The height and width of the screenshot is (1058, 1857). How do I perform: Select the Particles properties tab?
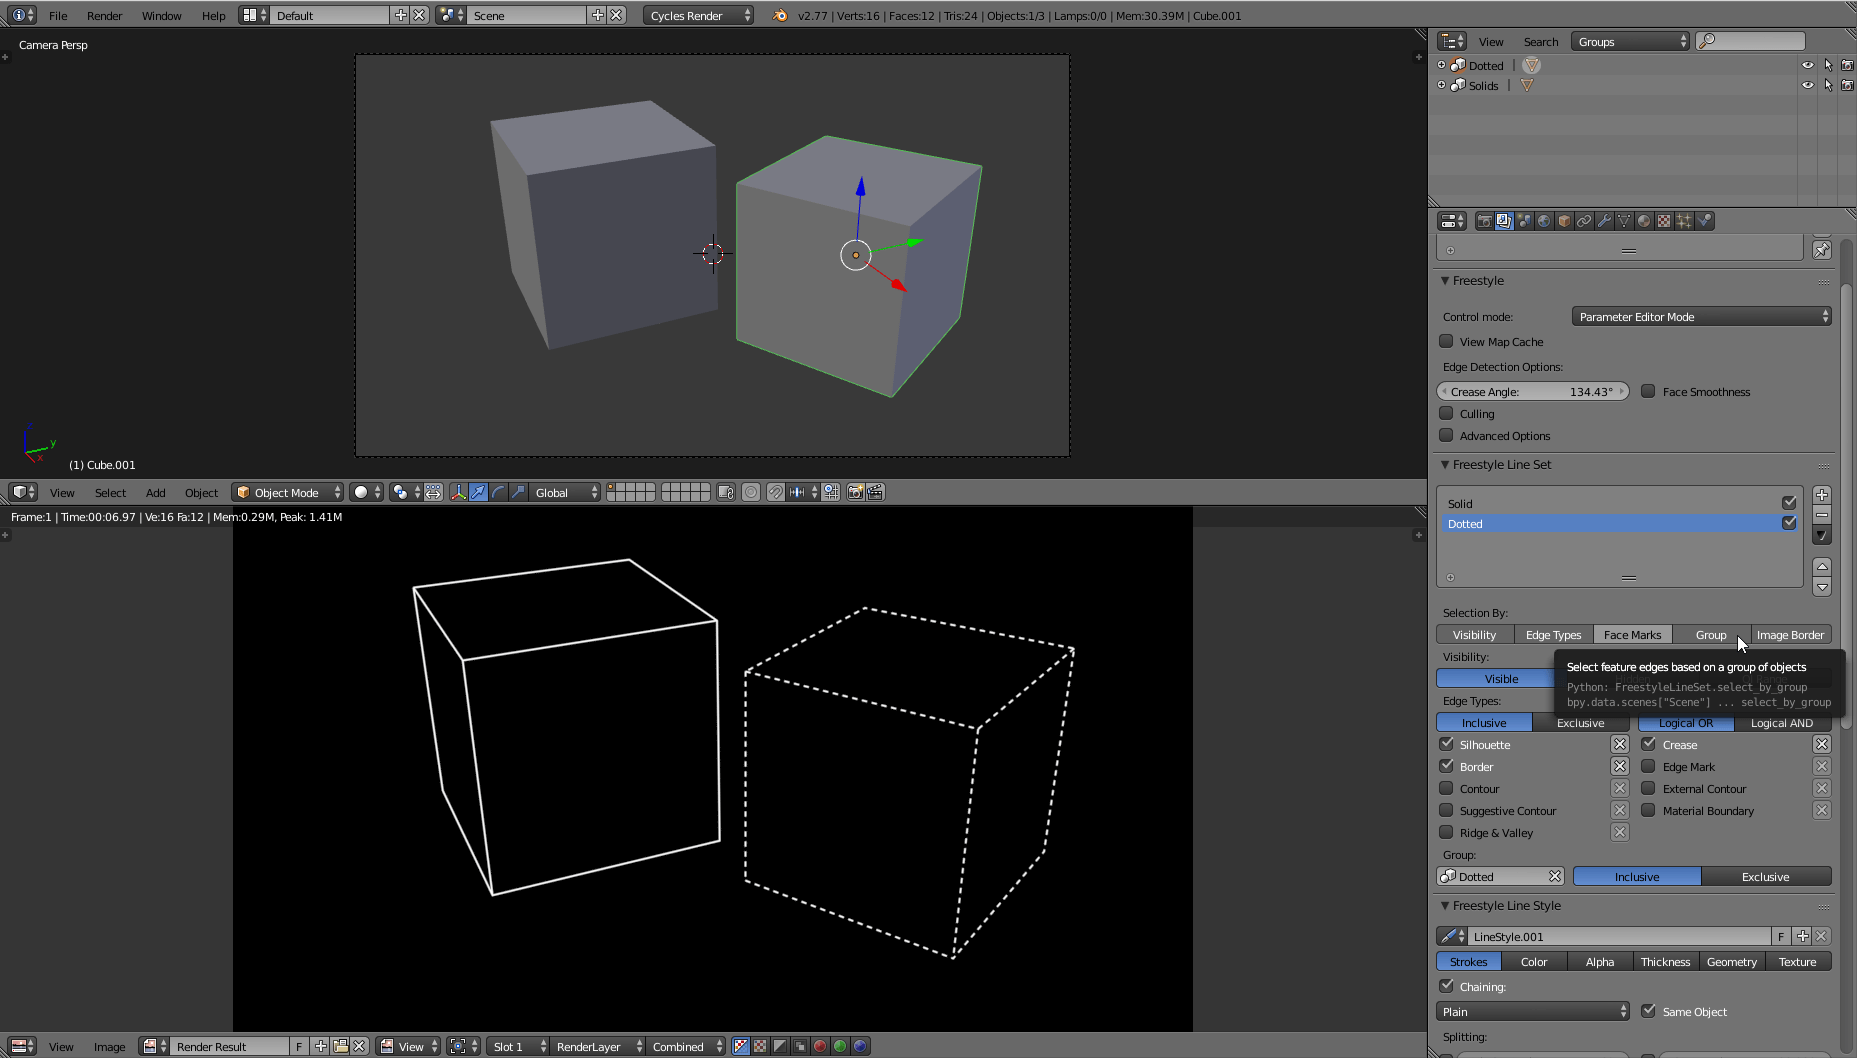point(1684,220)
